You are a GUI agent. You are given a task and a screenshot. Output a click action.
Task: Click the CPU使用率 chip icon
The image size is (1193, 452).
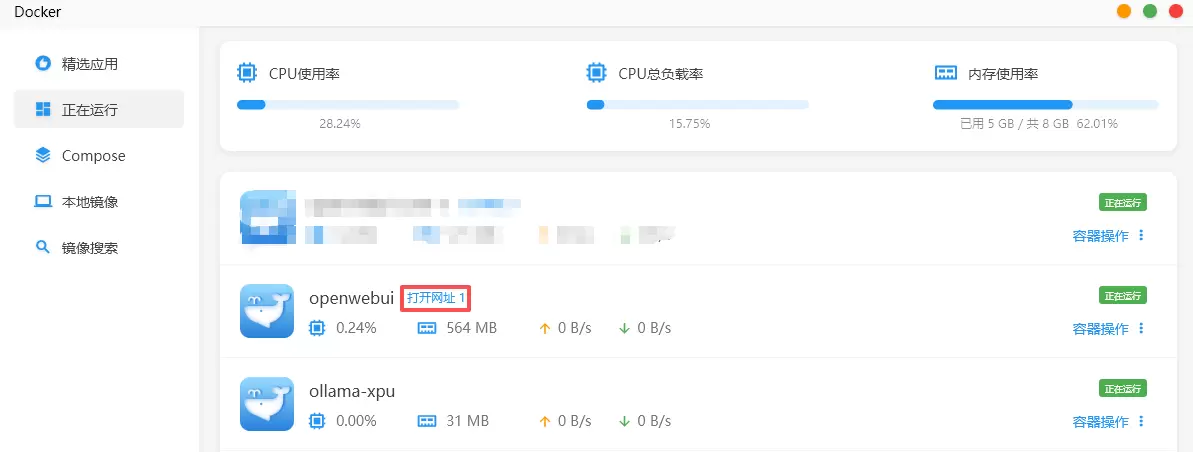[246, 73]
